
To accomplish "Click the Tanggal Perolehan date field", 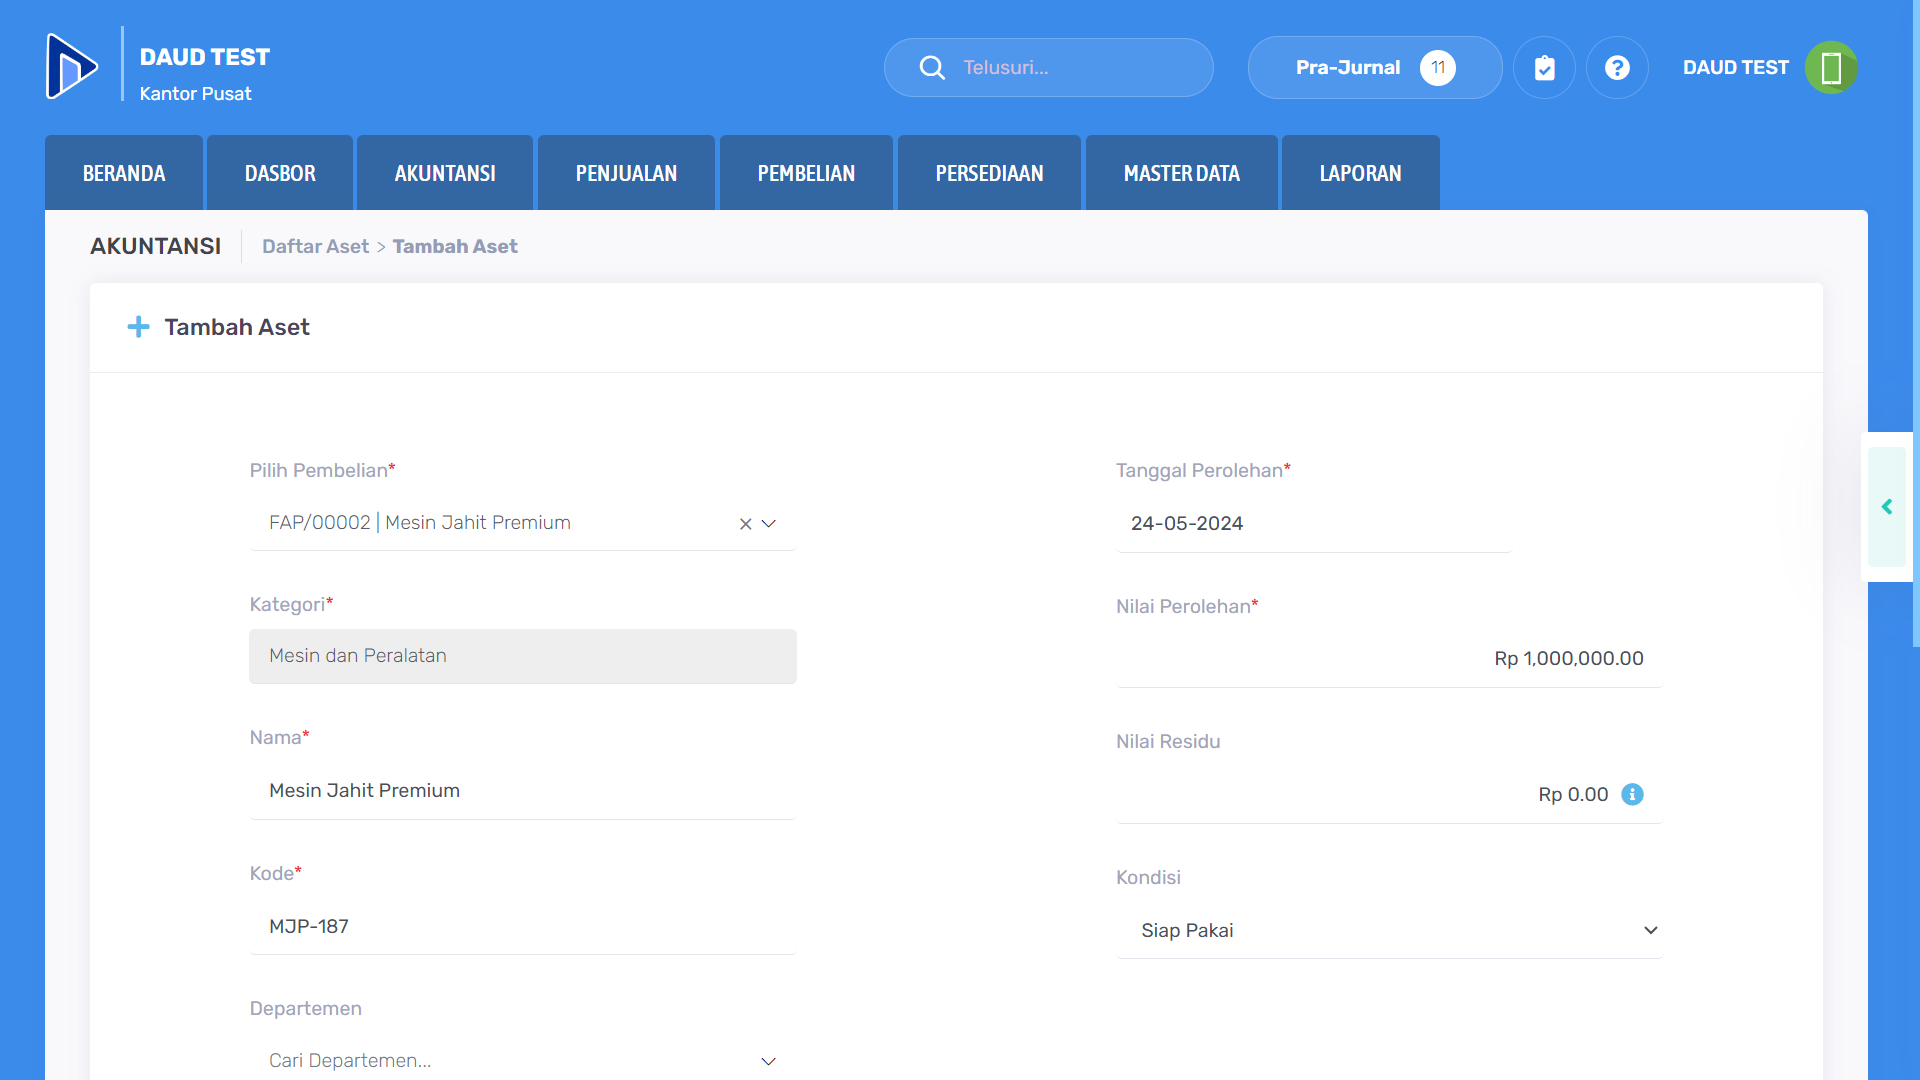I will (x=1313, y=524).
